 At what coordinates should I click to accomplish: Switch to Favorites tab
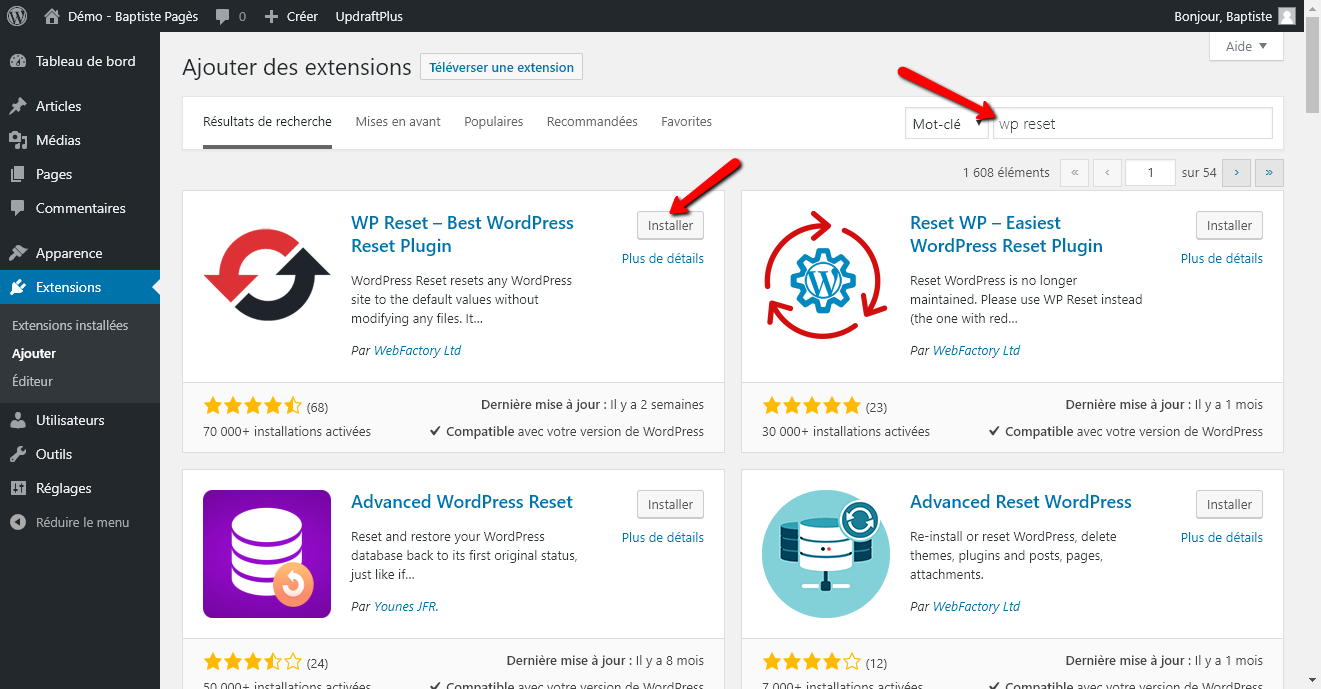[686, 122]
